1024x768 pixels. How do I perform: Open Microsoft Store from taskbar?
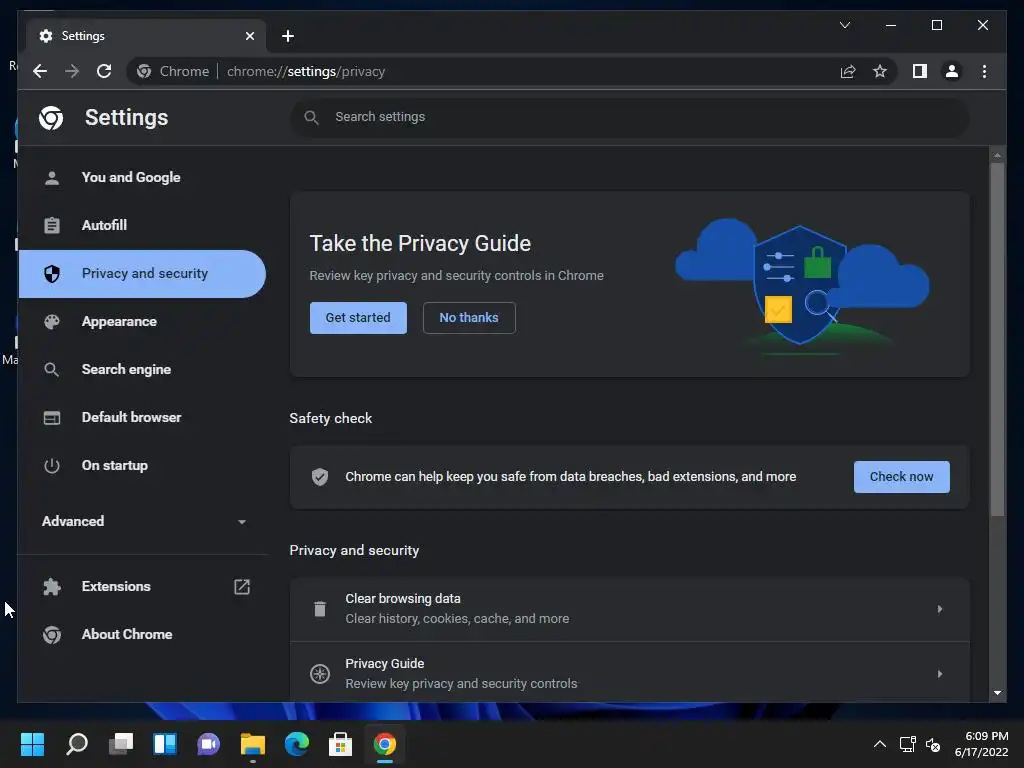[x=340, y=744]
